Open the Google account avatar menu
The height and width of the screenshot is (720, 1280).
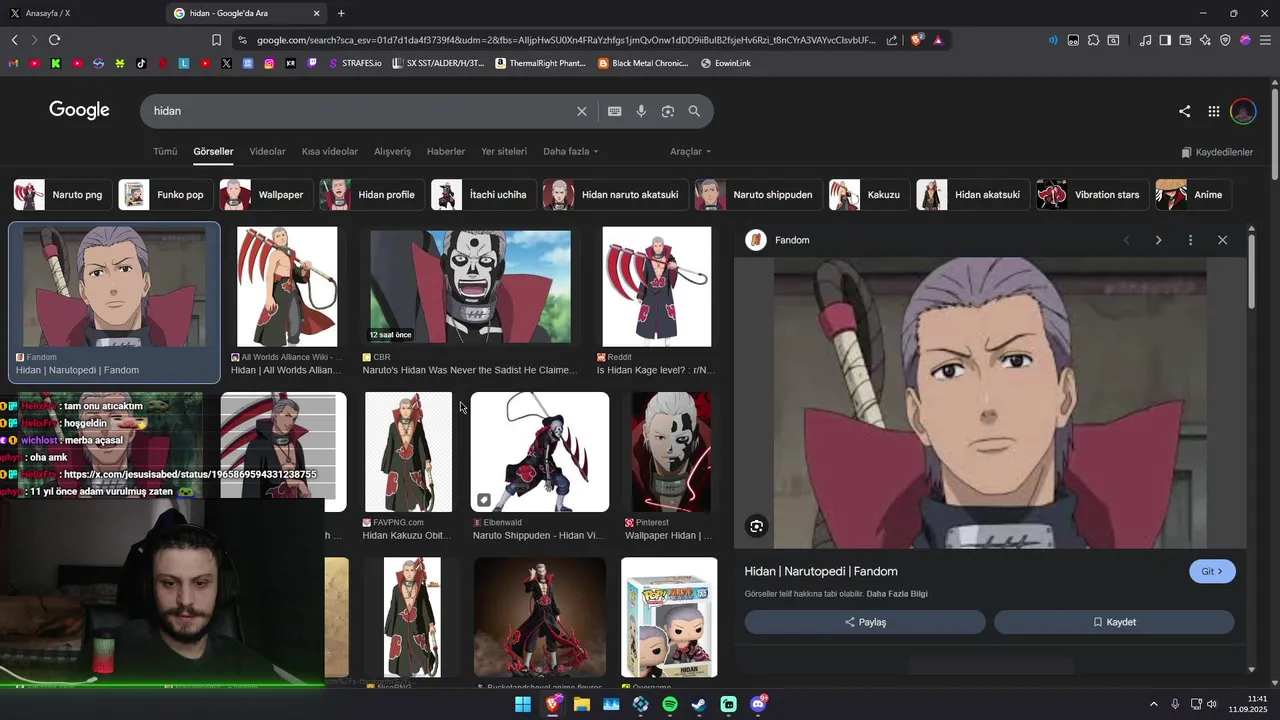(x=1243, y=111)
